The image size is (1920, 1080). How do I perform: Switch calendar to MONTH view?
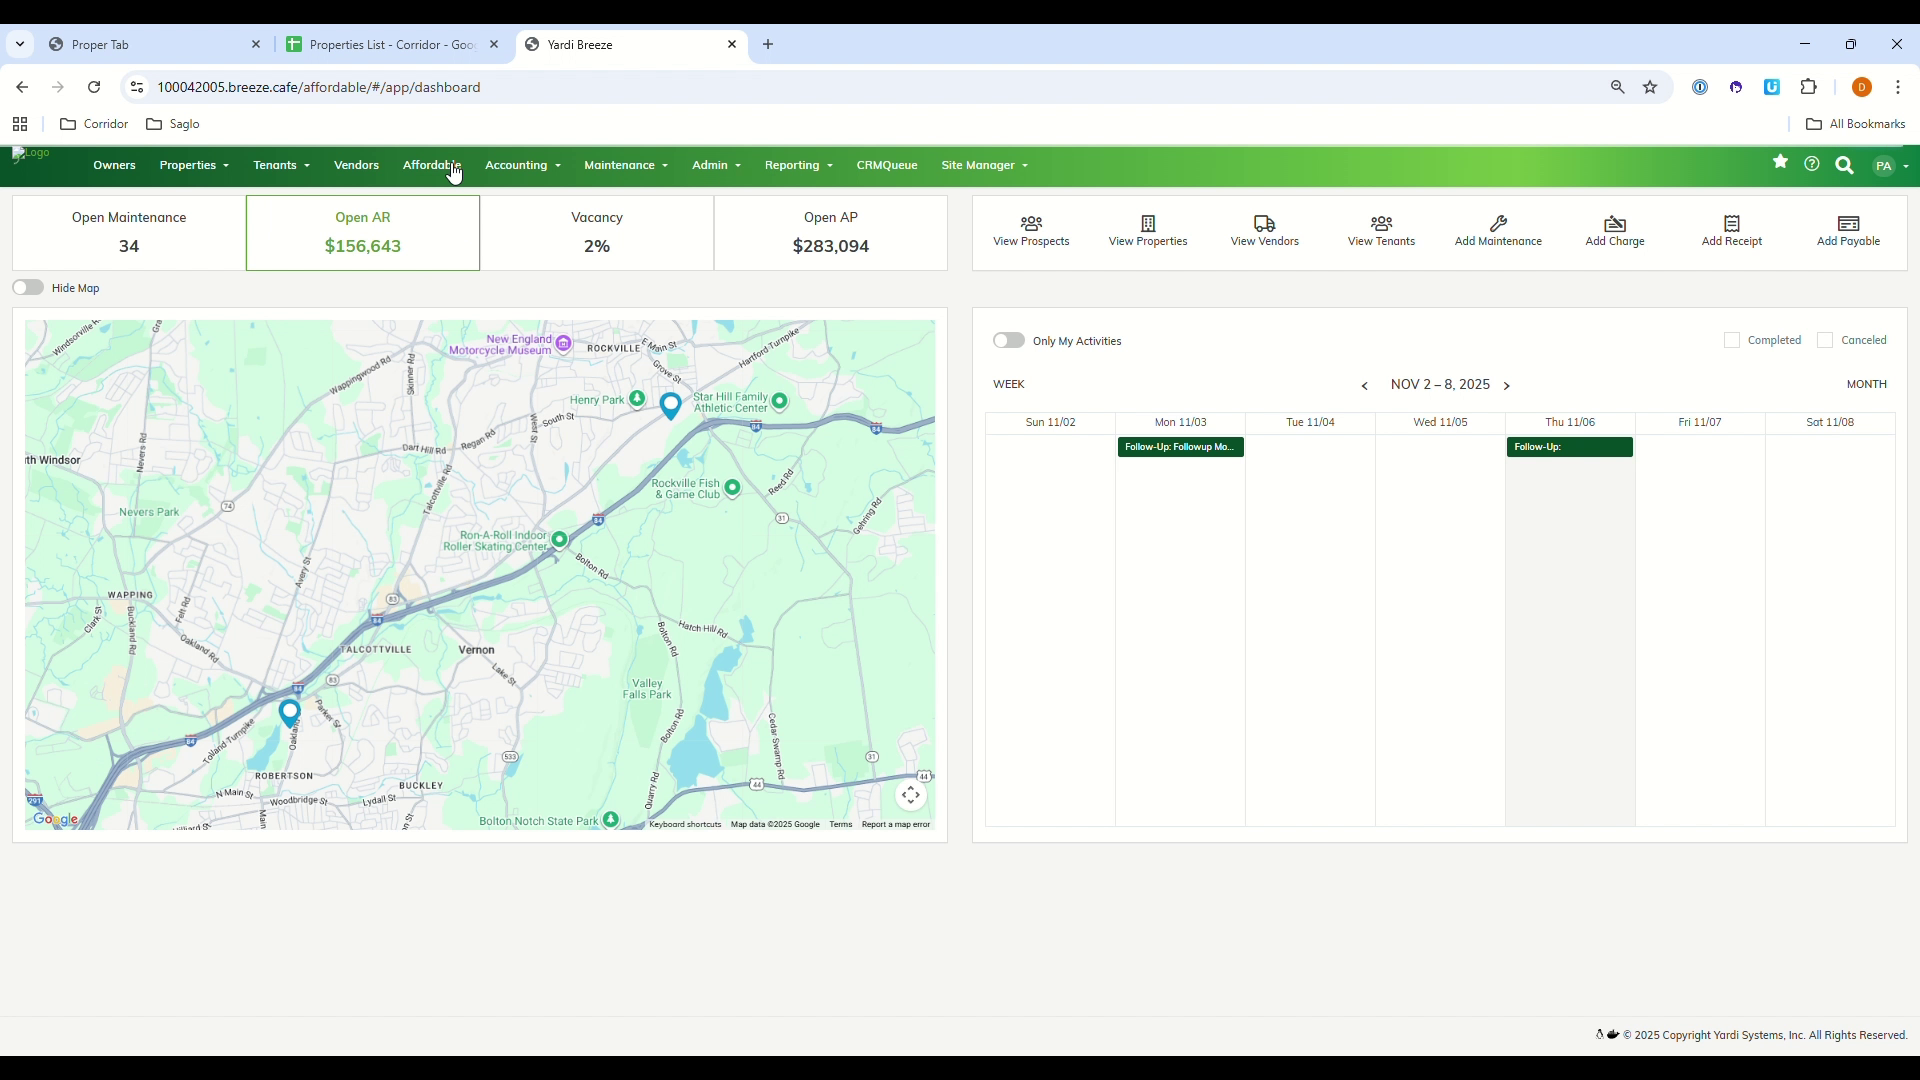(x=1866, y=385)
